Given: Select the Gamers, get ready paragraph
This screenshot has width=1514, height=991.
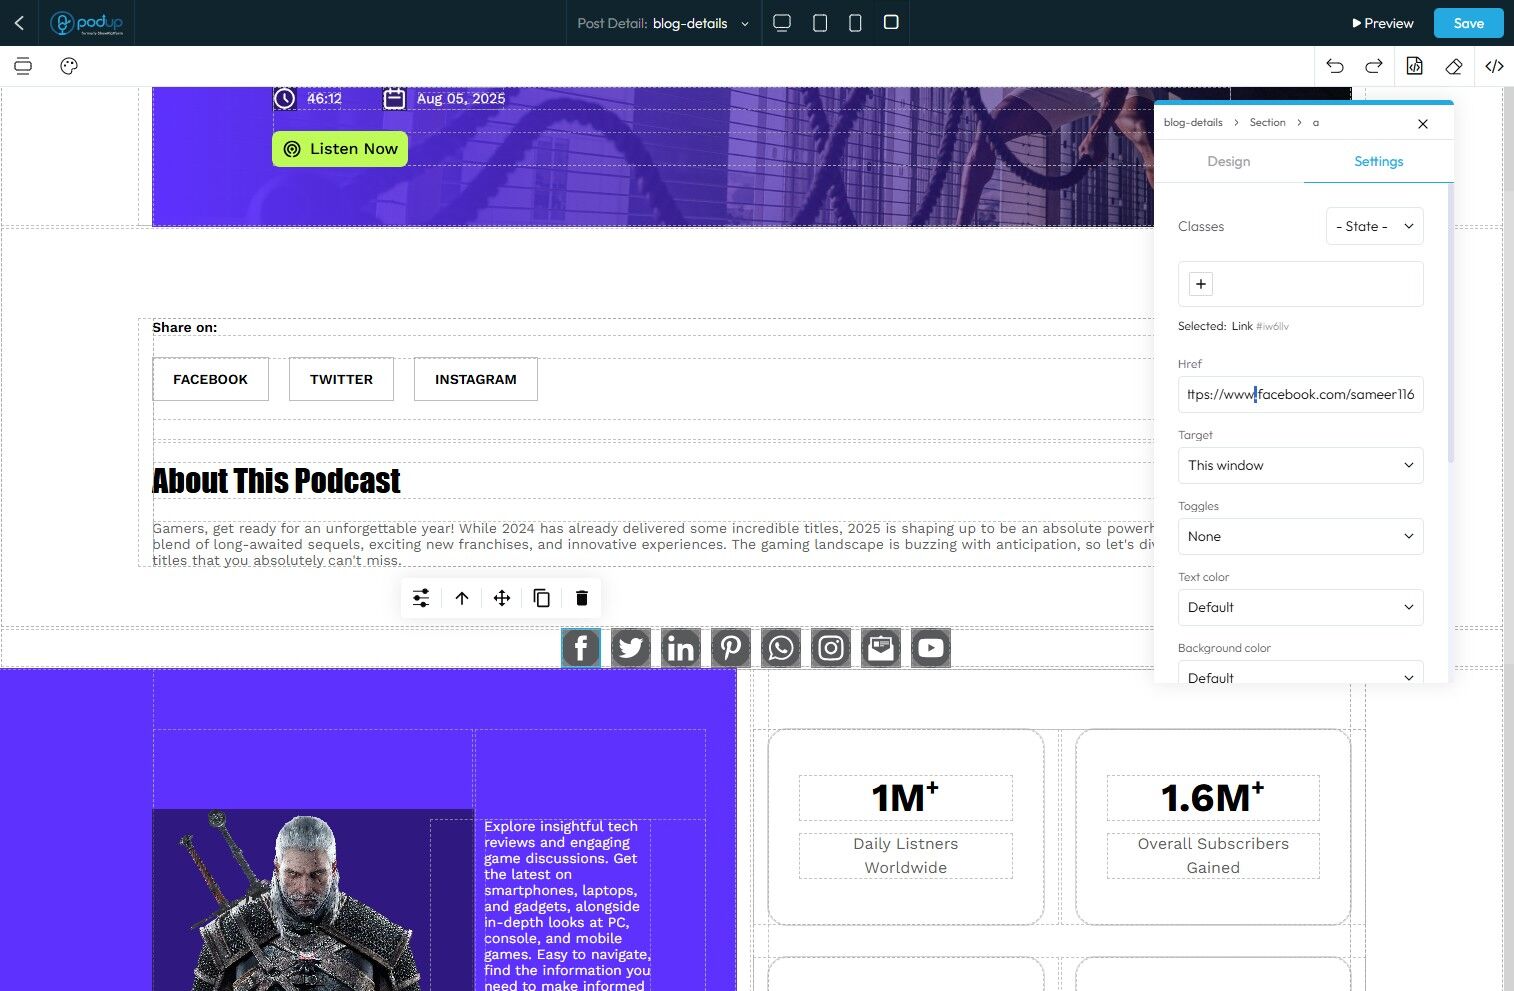Looking at the screenshot, I should click(653, 544).
